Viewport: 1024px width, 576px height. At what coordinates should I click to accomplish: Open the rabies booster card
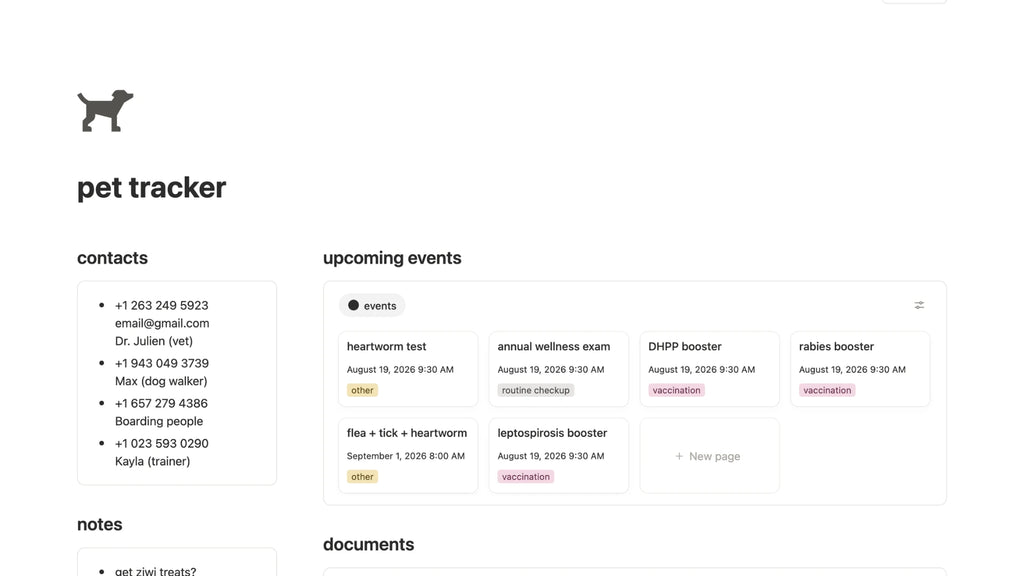point(860,369)
